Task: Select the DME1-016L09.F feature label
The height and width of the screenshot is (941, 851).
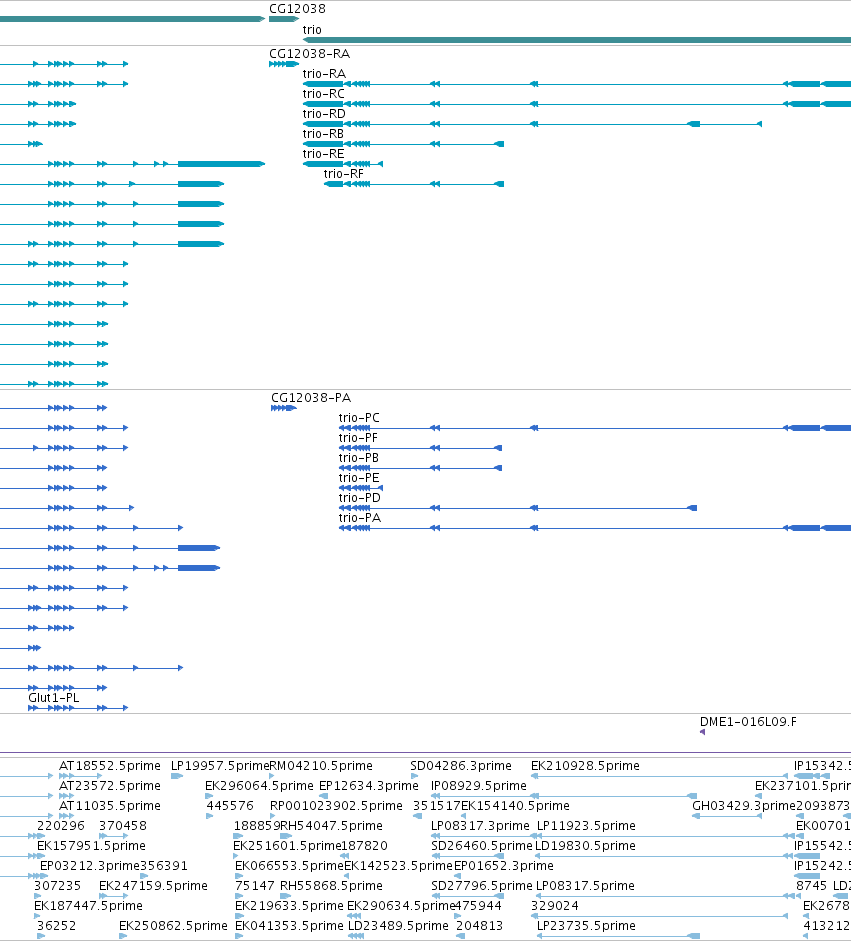Action: click(x=748, y=721)
